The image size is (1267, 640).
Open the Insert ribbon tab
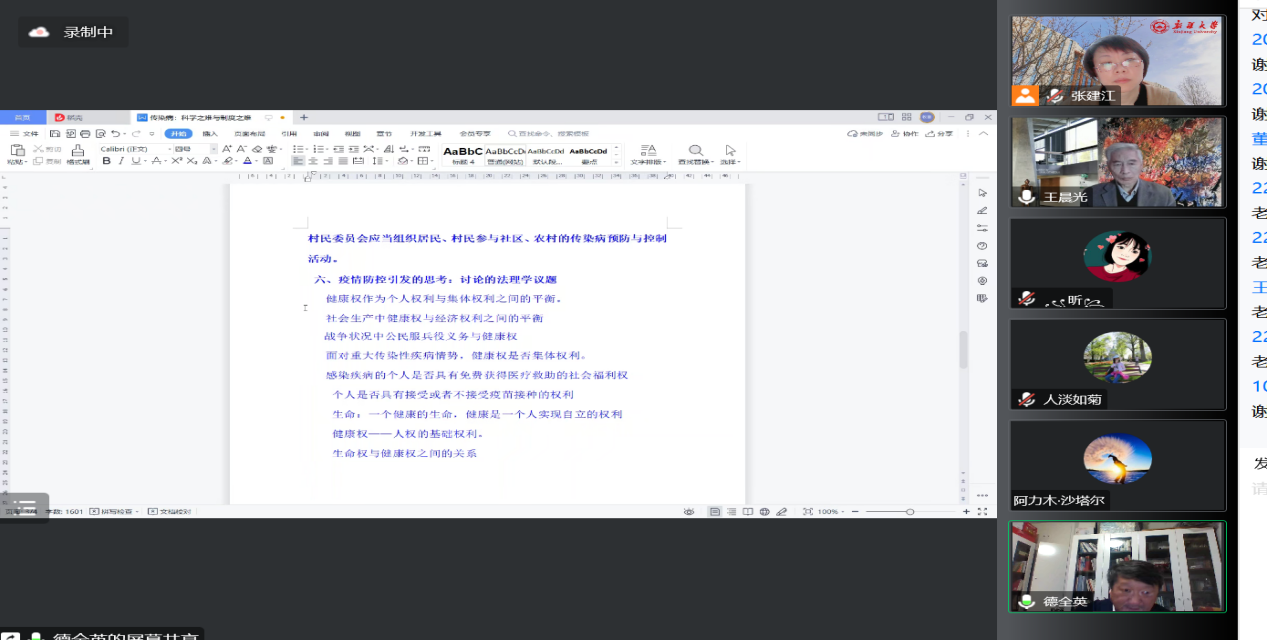pyautogui.click(x=210, y=133)
